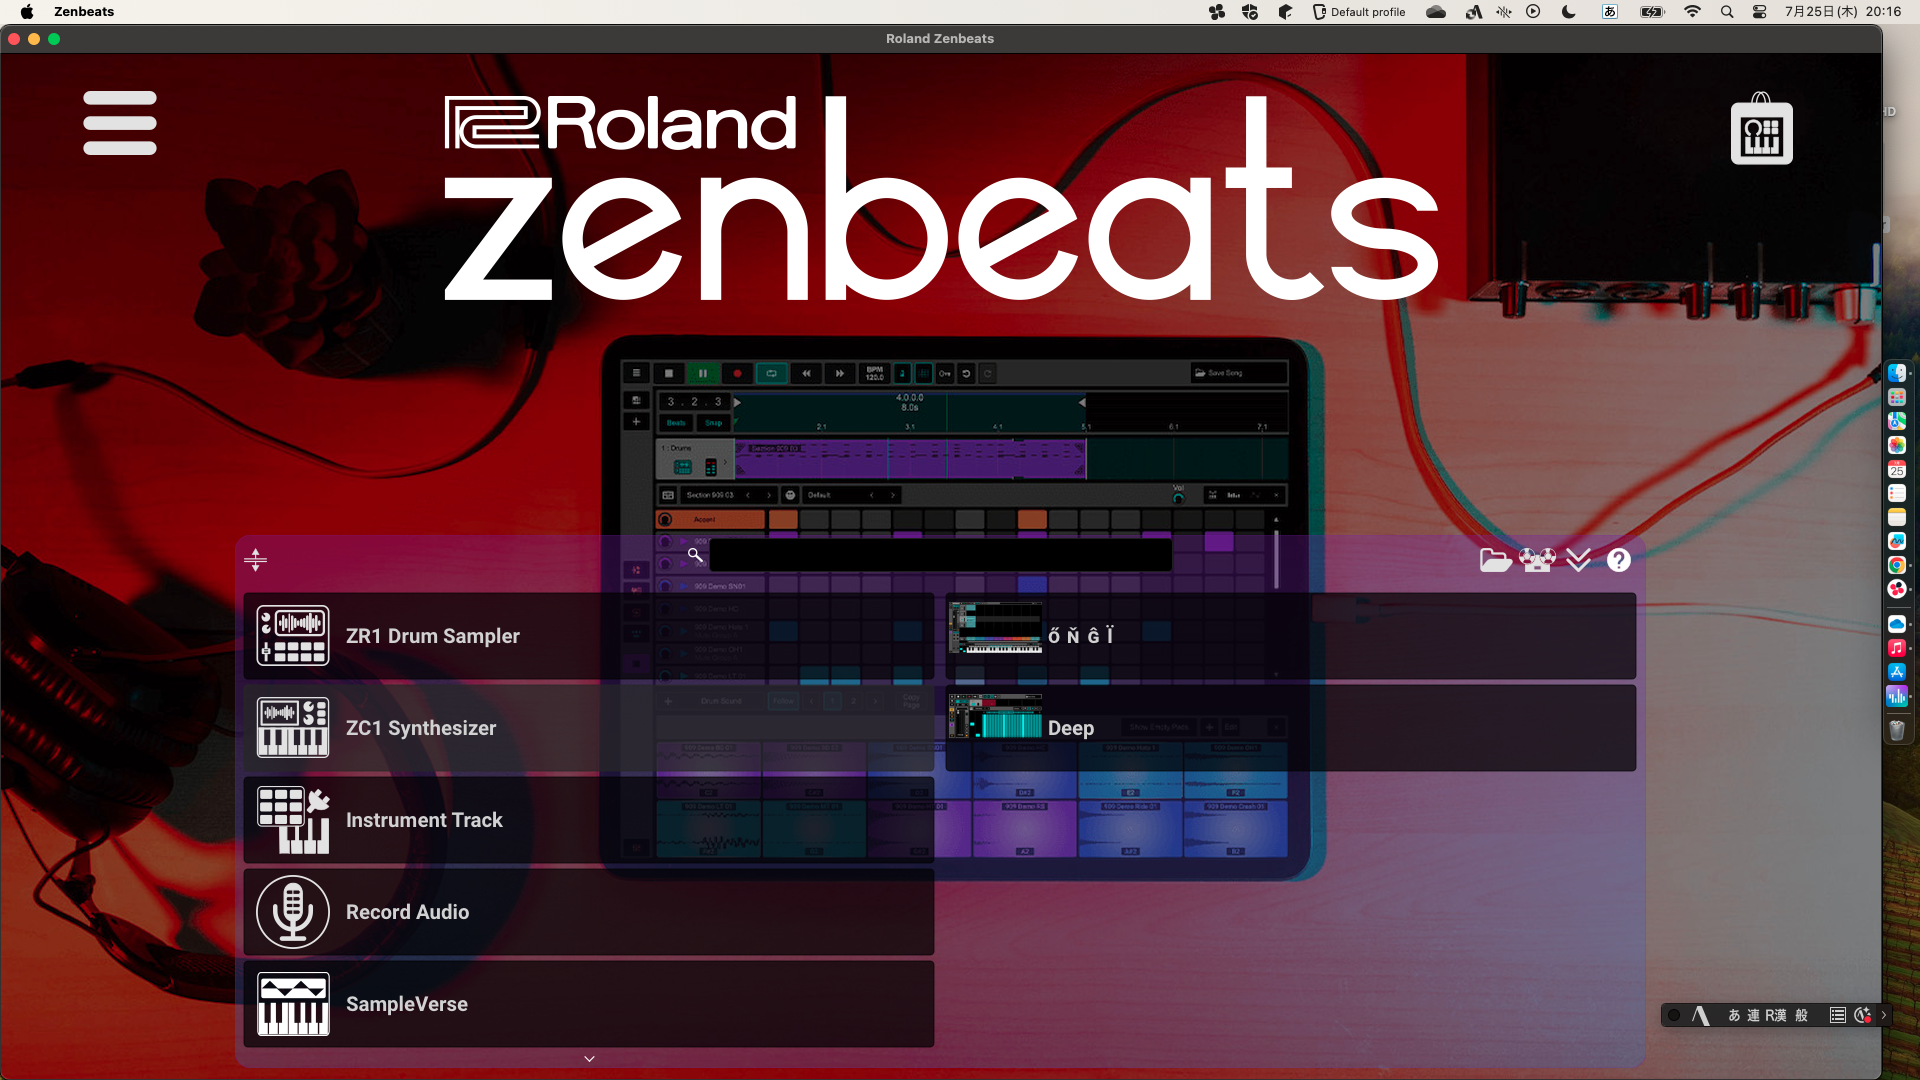Click the magnifier search icon in the panel

[x=695, y=555]
